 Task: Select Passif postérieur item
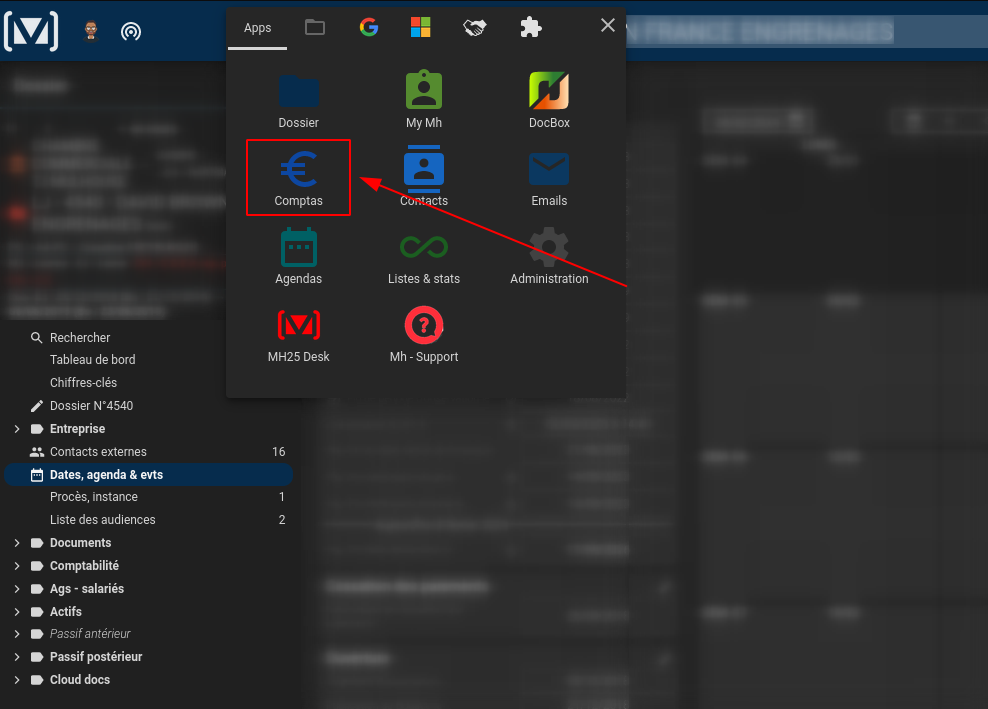tap(96, 657)
